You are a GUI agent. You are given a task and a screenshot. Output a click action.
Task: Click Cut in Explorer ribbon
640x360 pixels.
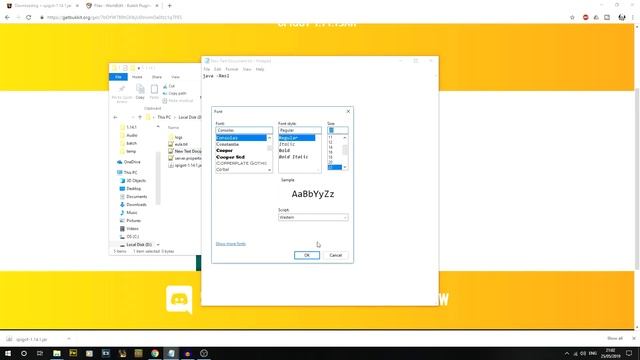(x=169, y=86)
